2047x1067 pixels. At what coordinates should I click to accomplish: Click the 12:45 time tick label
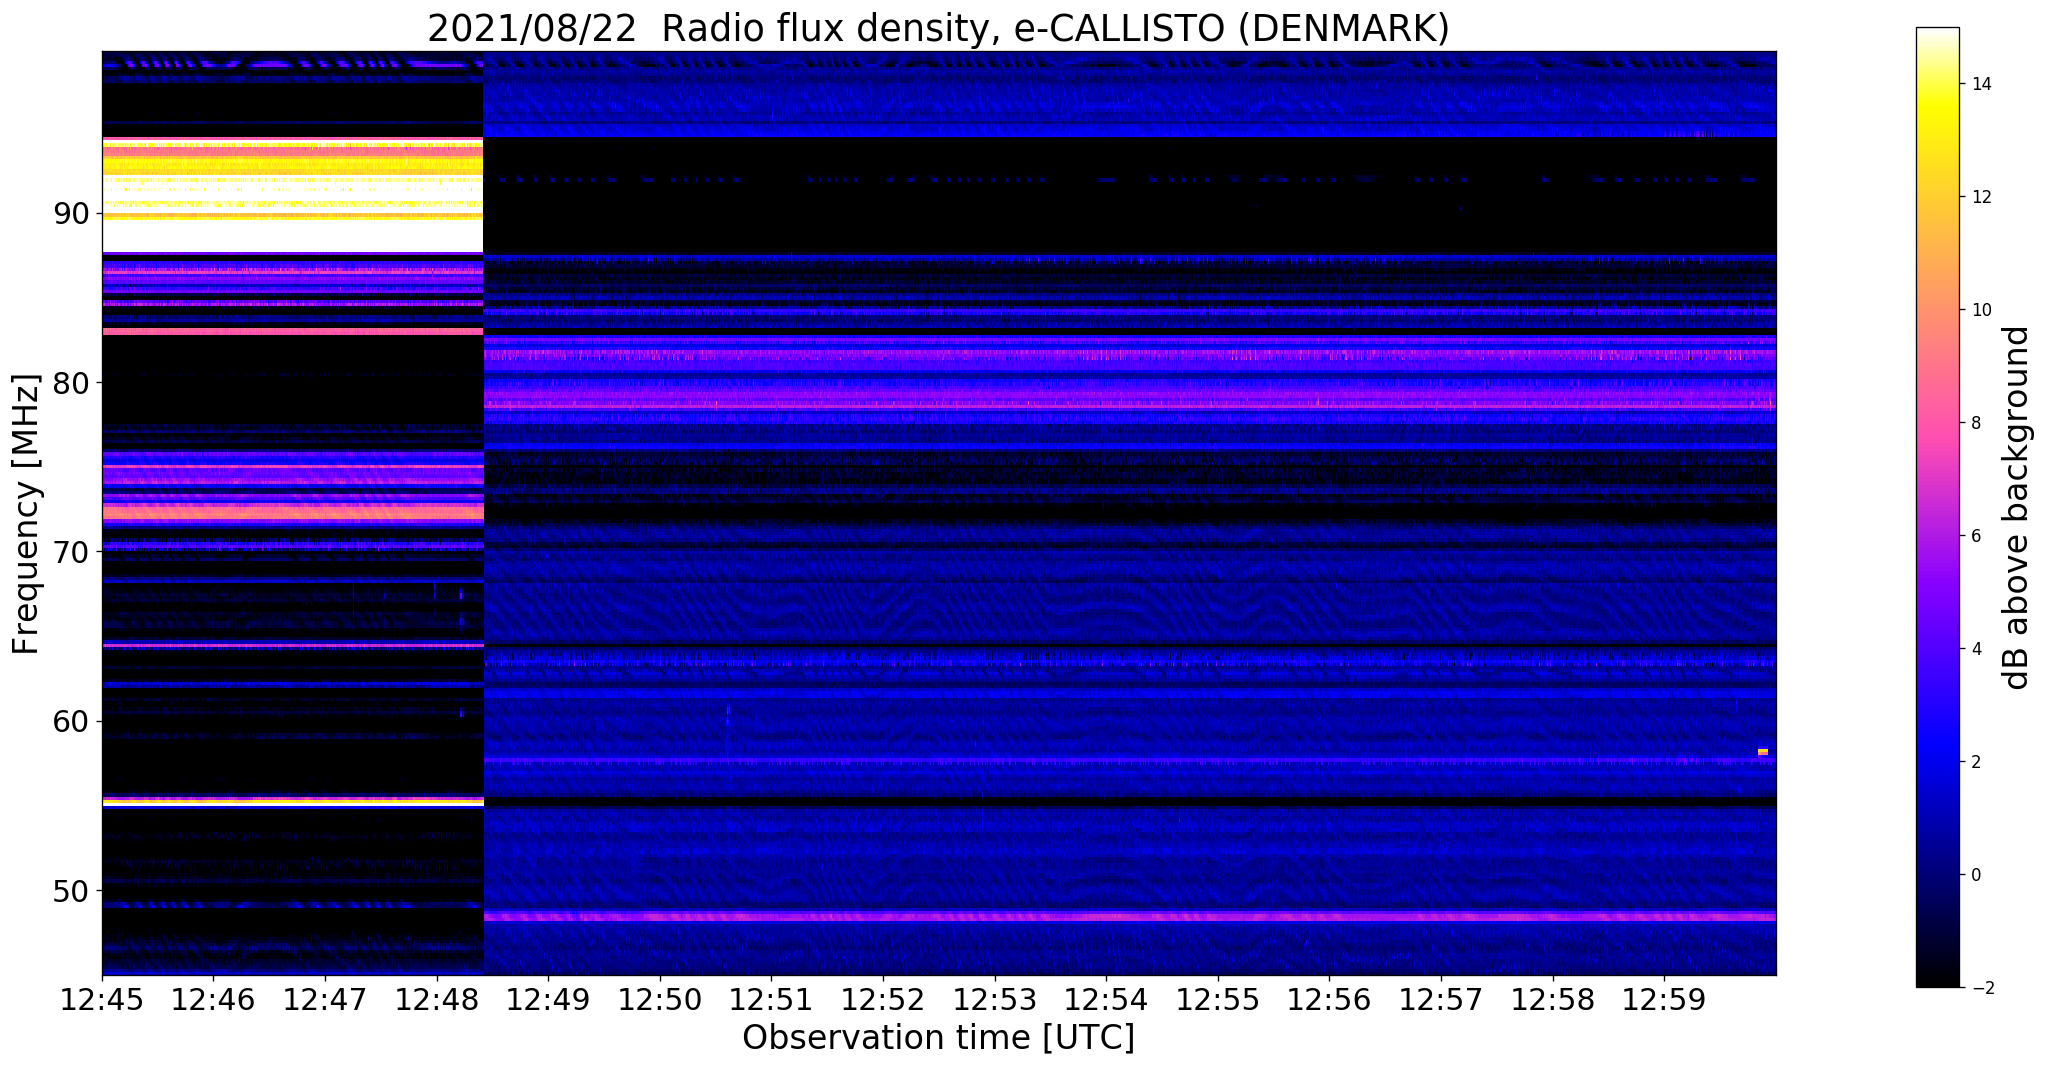[x=102, y=999]
